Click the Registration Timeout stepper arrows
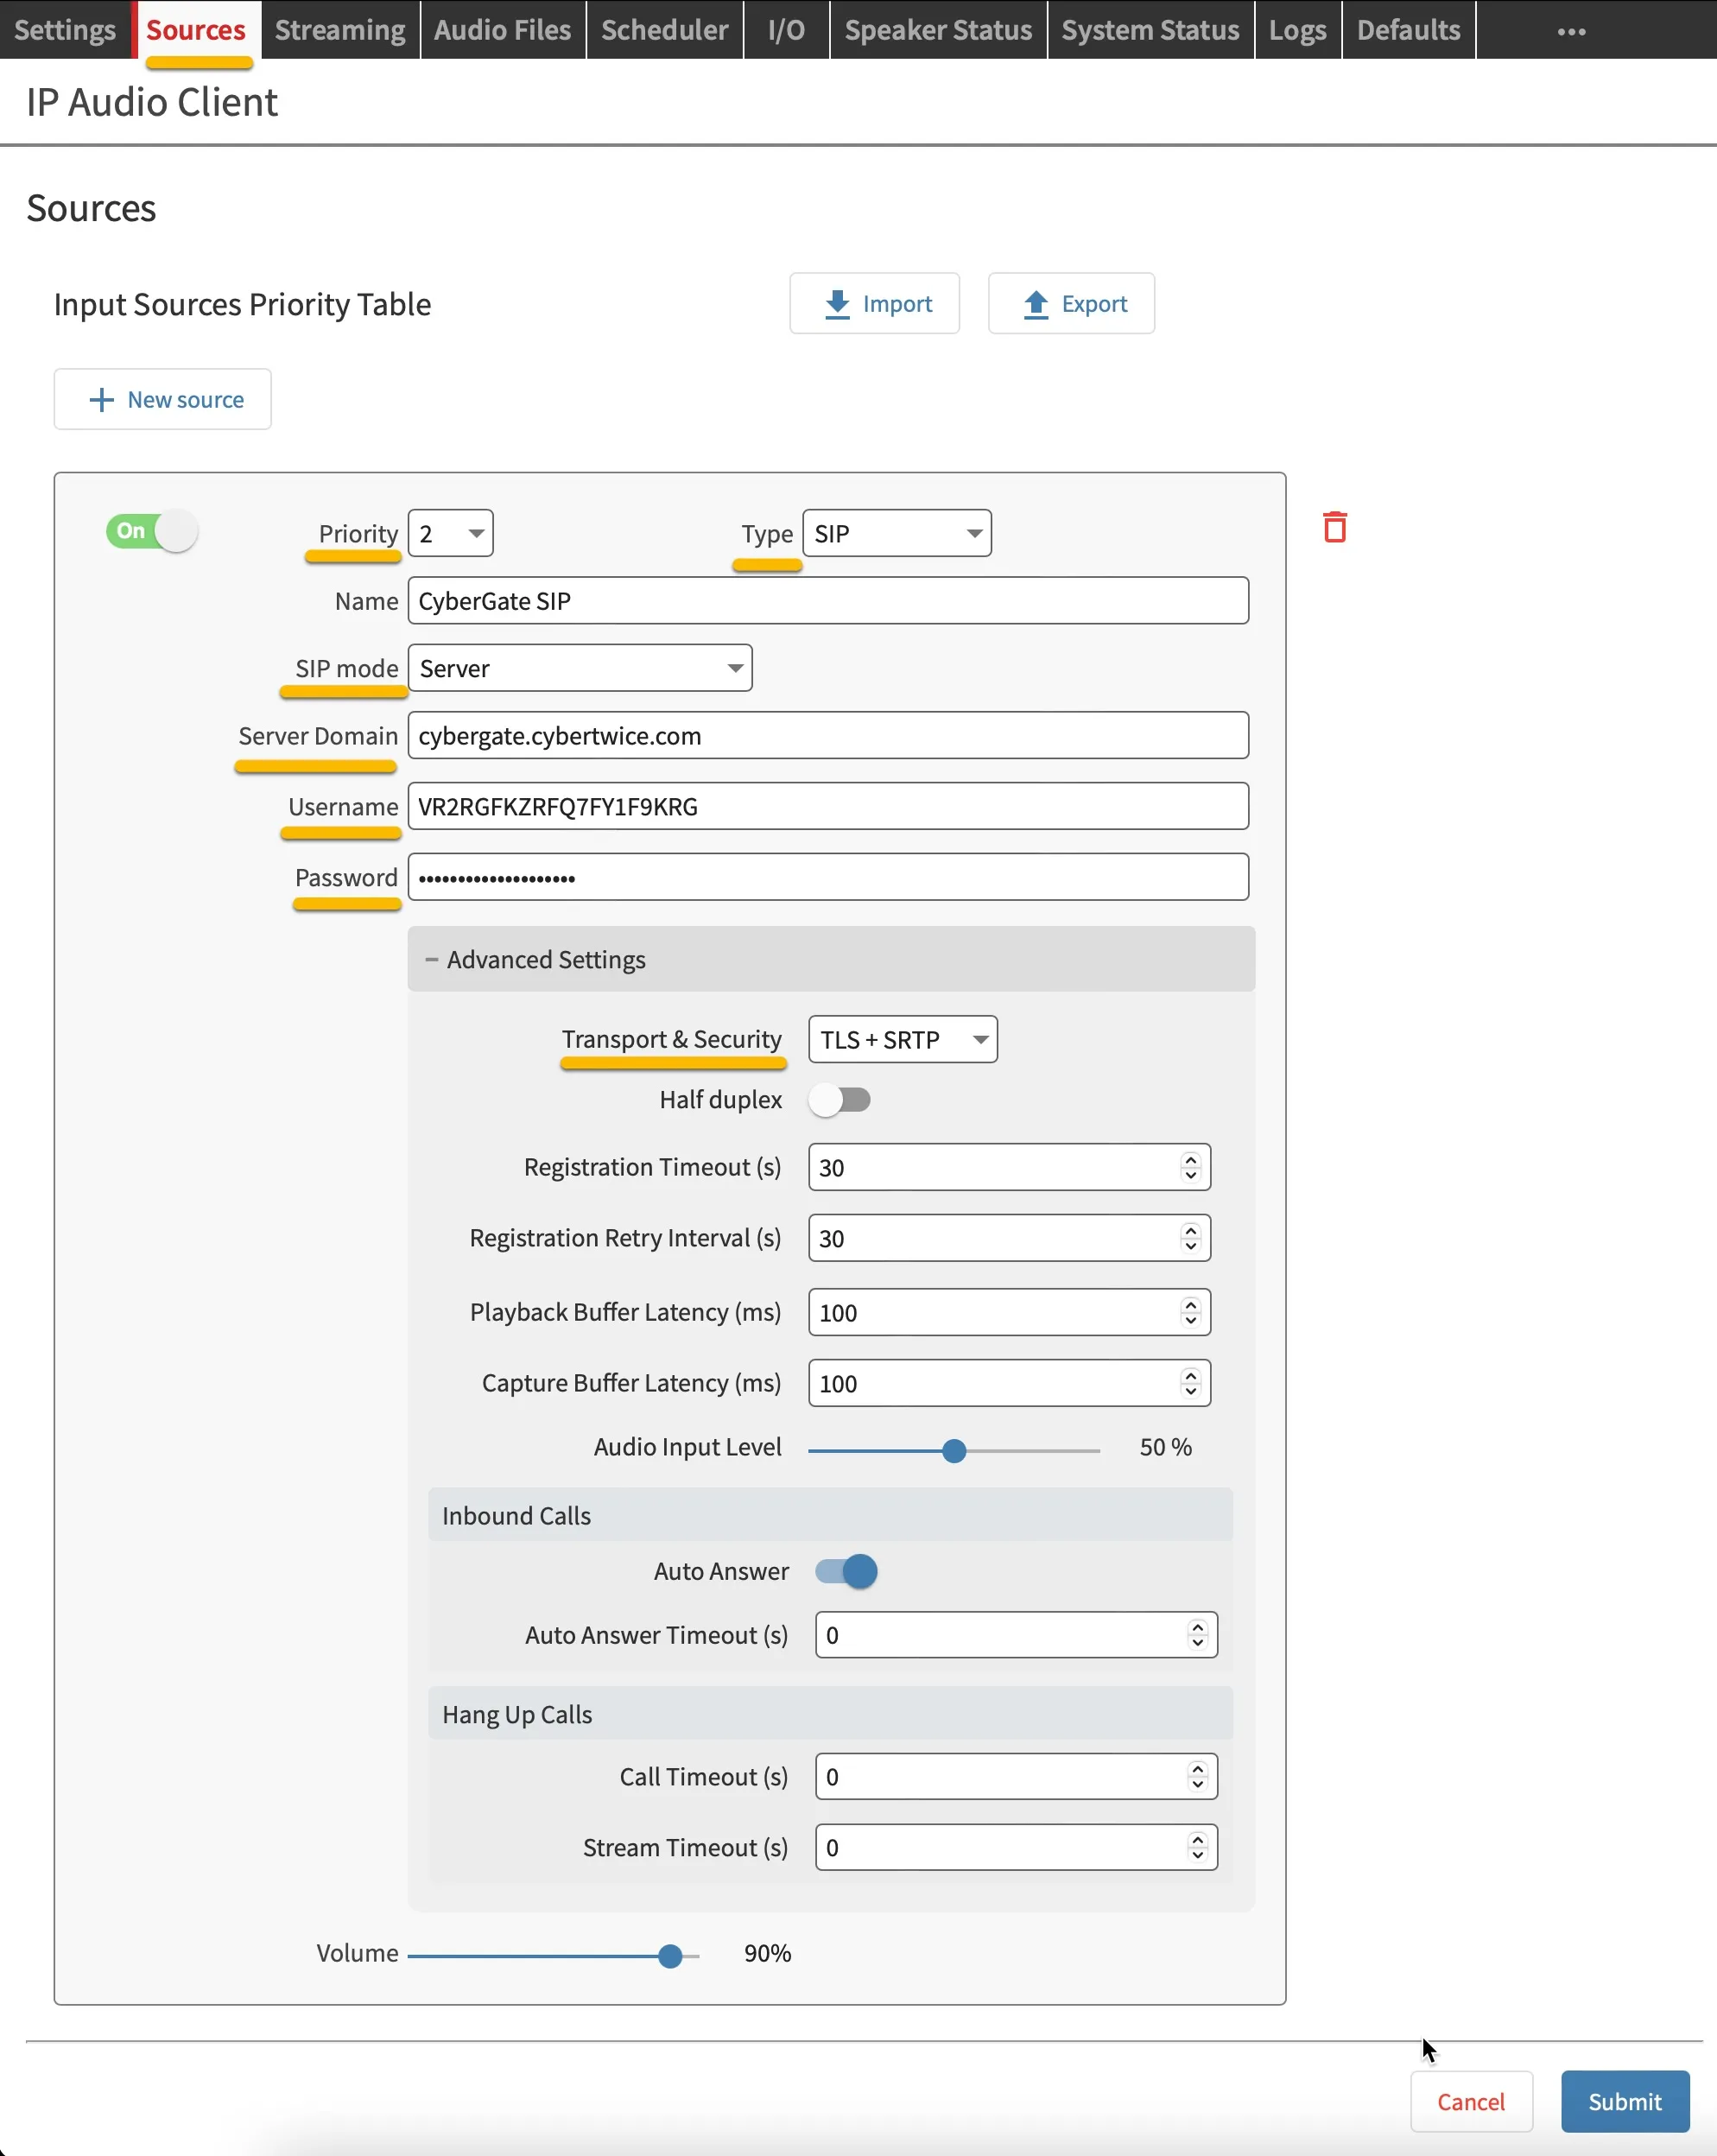 tap(1190, 1167)
